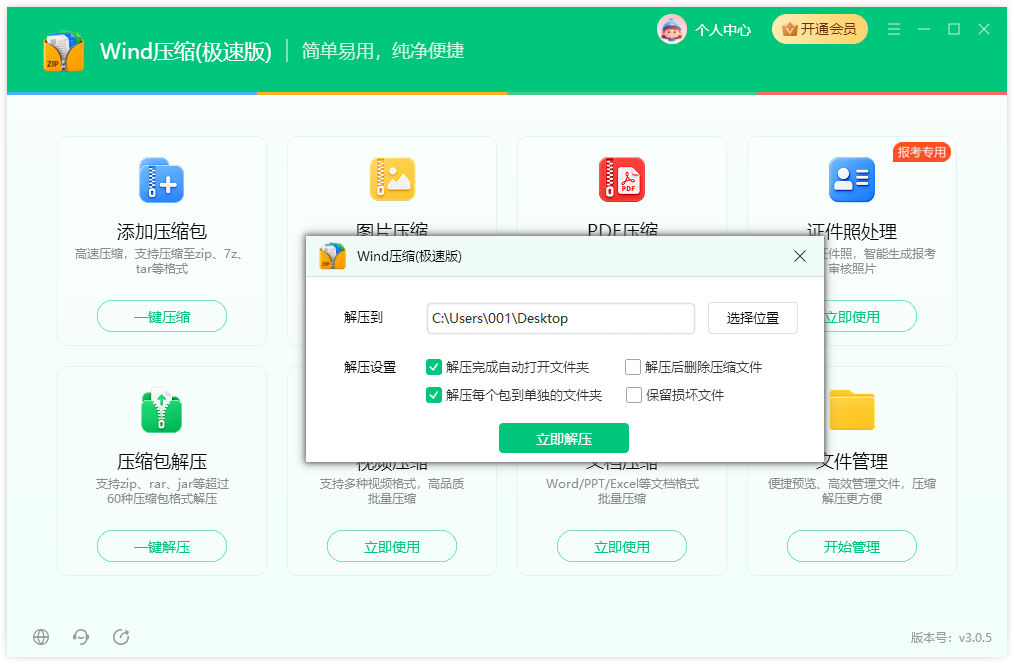The height and width of the screenshot is (664, 1014).
Task: Open the hamburger menu in title bar
Action: 894,29
